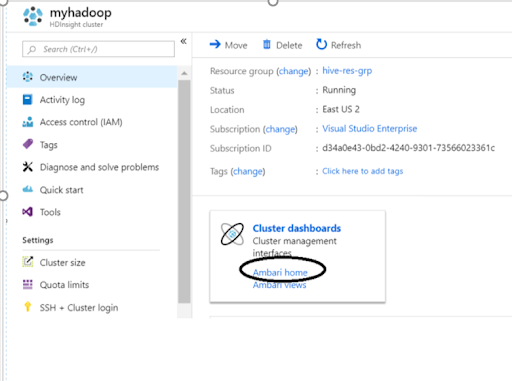Click the Subscription ID value text

pyautogui.click(x=408, y=148)
